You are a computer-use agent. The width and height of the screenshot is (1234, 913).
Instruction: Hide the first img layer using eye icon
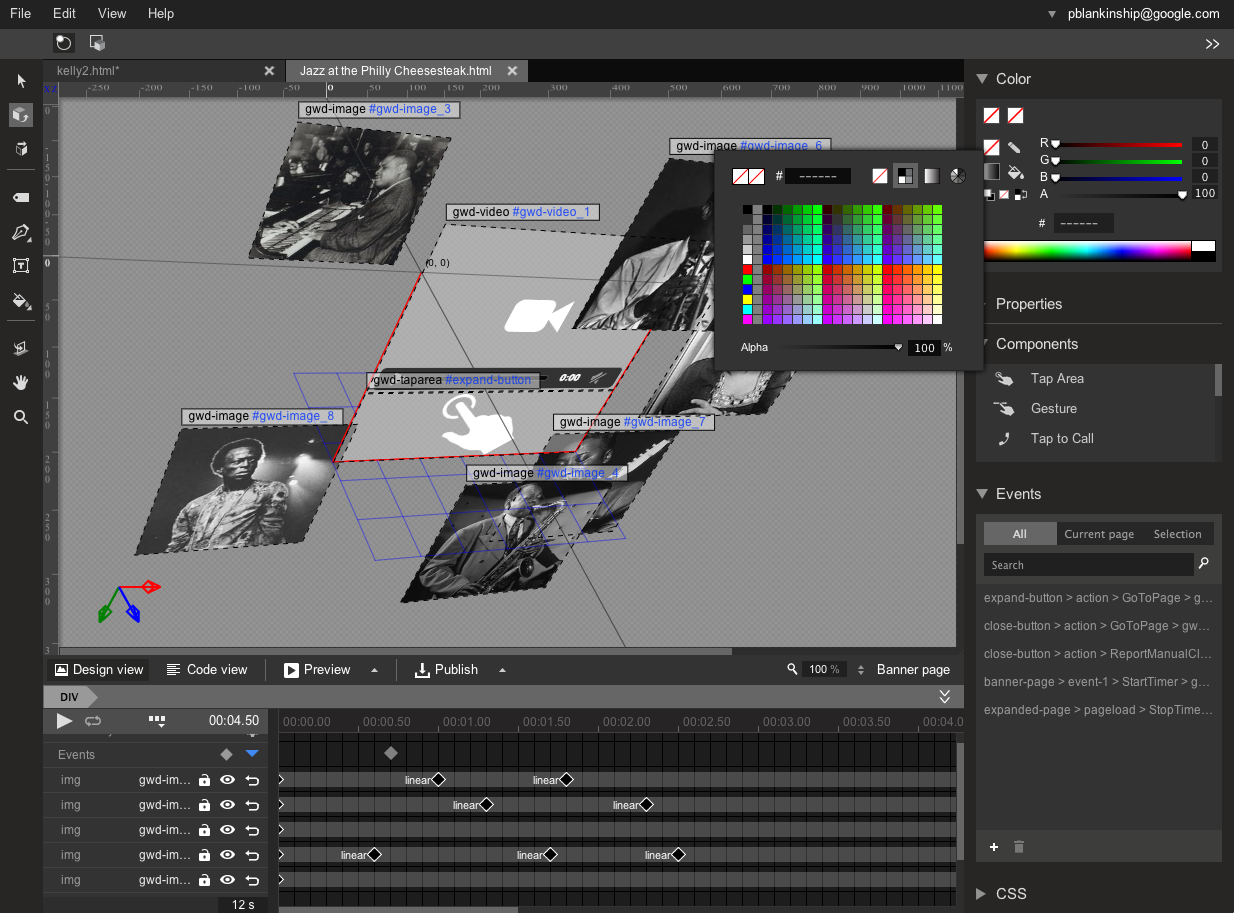[x=227, y=780]
